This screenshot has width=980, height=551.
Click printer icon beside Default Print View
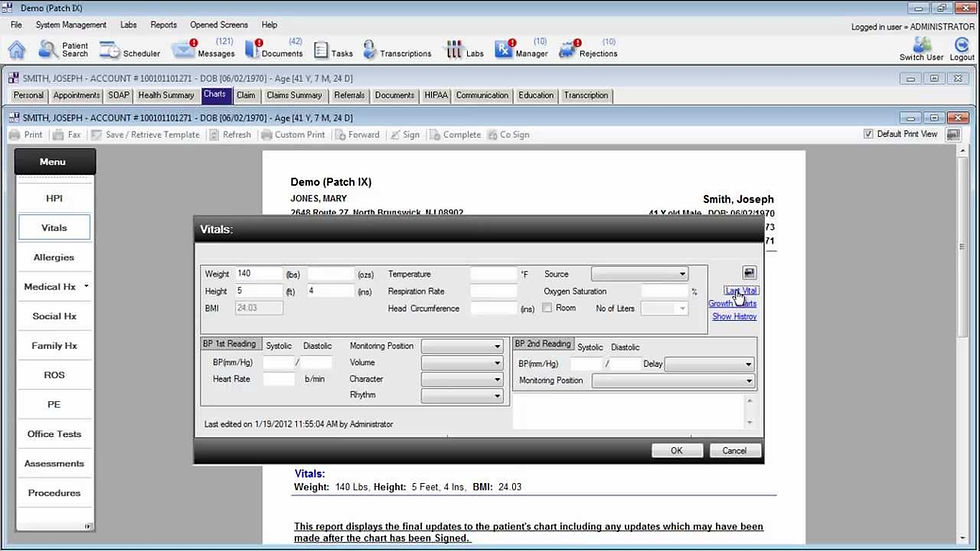[x=953, y=134]
